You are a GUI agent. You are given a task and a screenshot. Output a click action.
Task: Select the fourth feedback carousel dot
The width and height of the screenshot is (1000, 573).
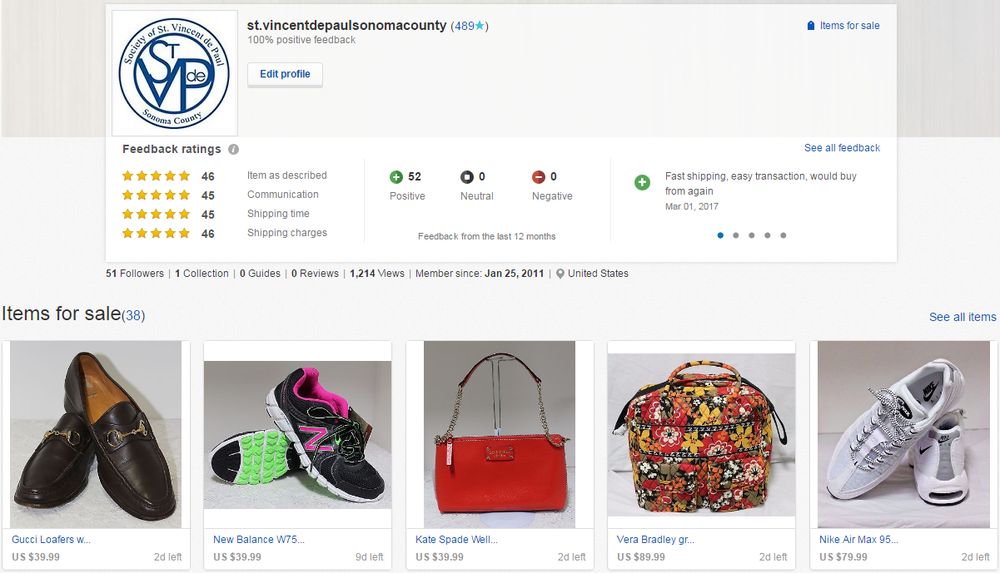[x=767, y=235]
